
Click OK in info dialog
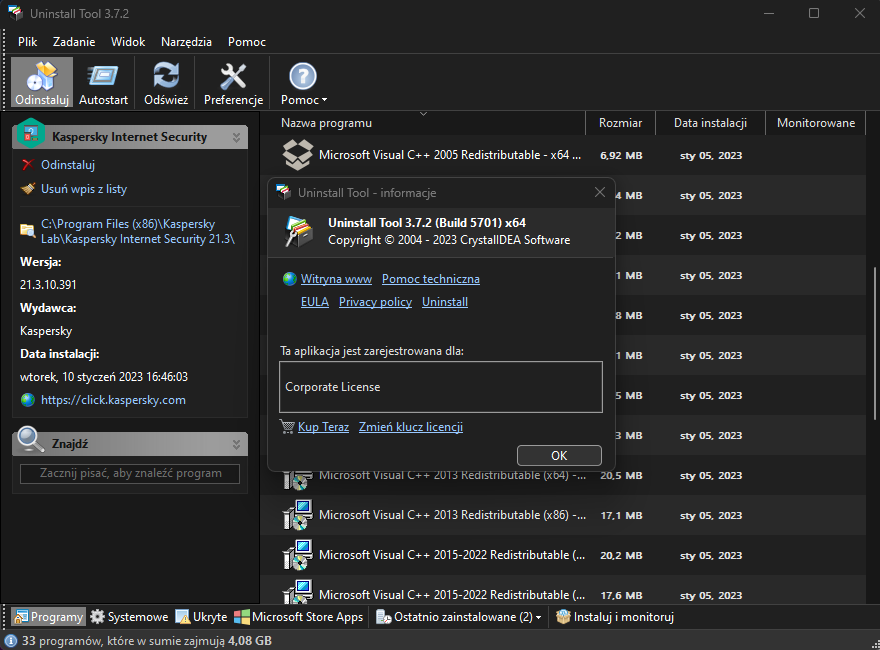(x=559, y=455)
